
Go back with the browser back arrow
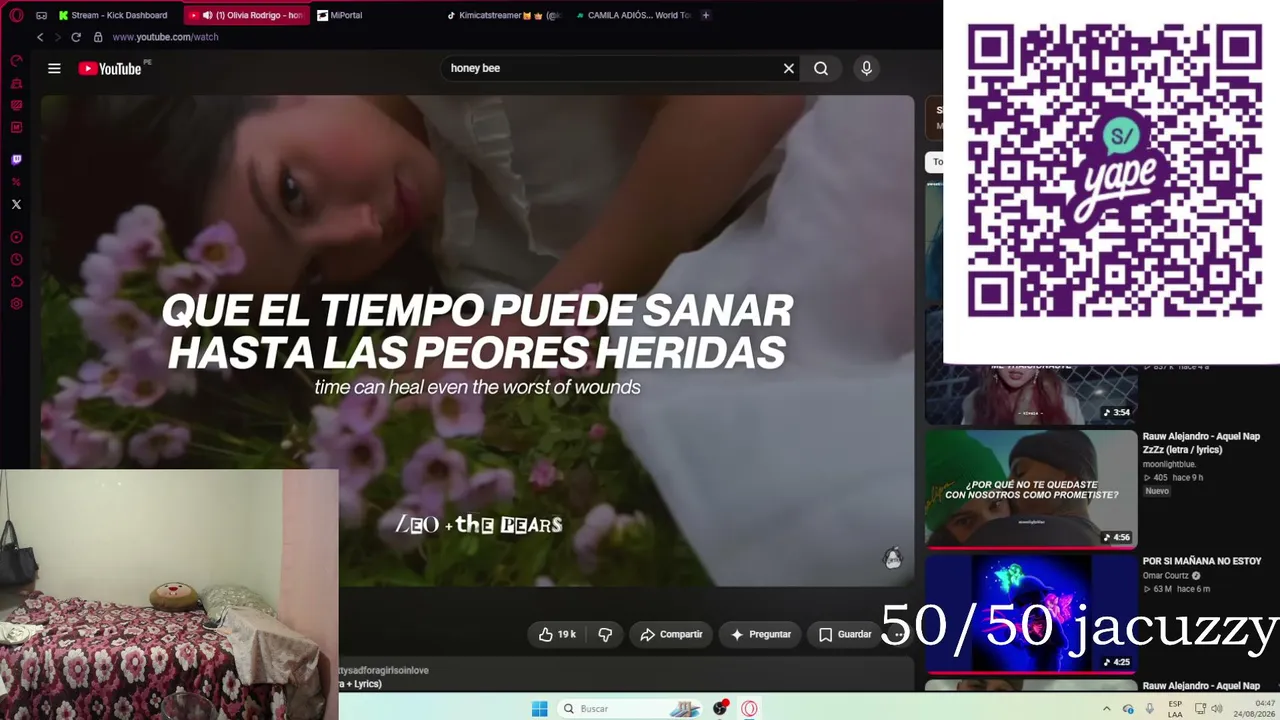(x=40, y=37)
